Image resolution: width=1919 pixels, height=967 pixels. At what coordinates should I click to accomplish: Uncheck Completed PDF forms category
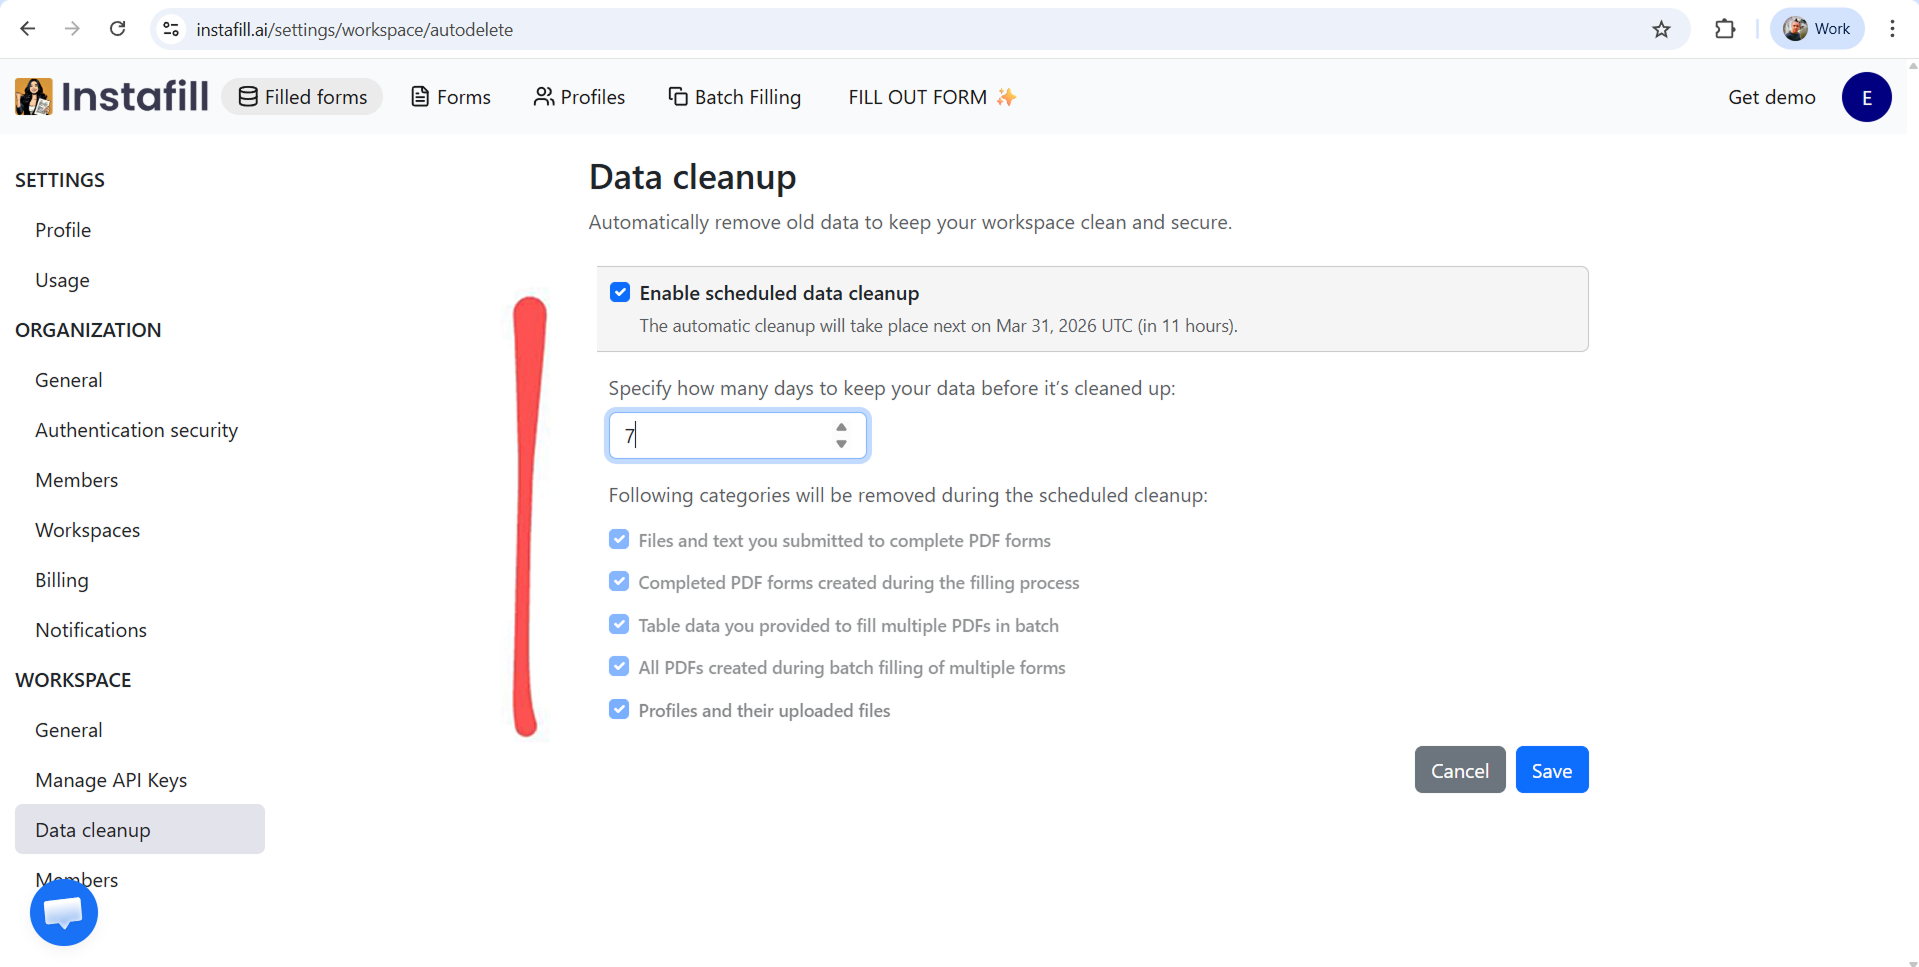coord(619,581)
